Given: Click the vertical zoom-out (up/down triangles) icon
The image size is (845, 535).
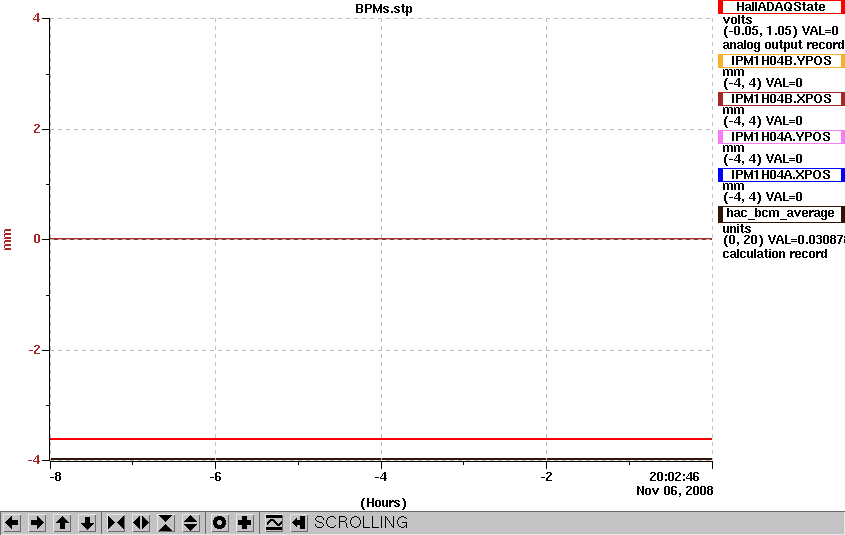Looking at the screenshot, I should click(191, 523).
